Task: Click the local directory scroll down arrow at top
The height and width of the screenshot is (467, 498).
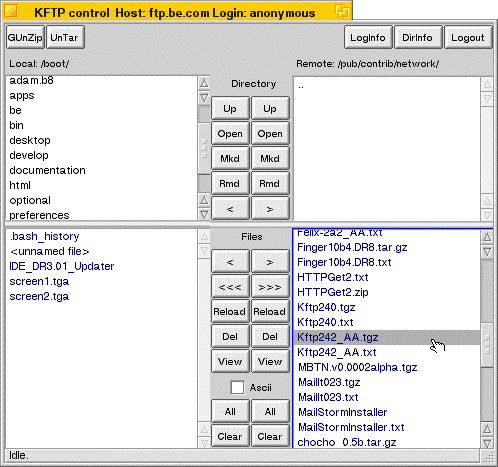Action: (x=204, y=98)
